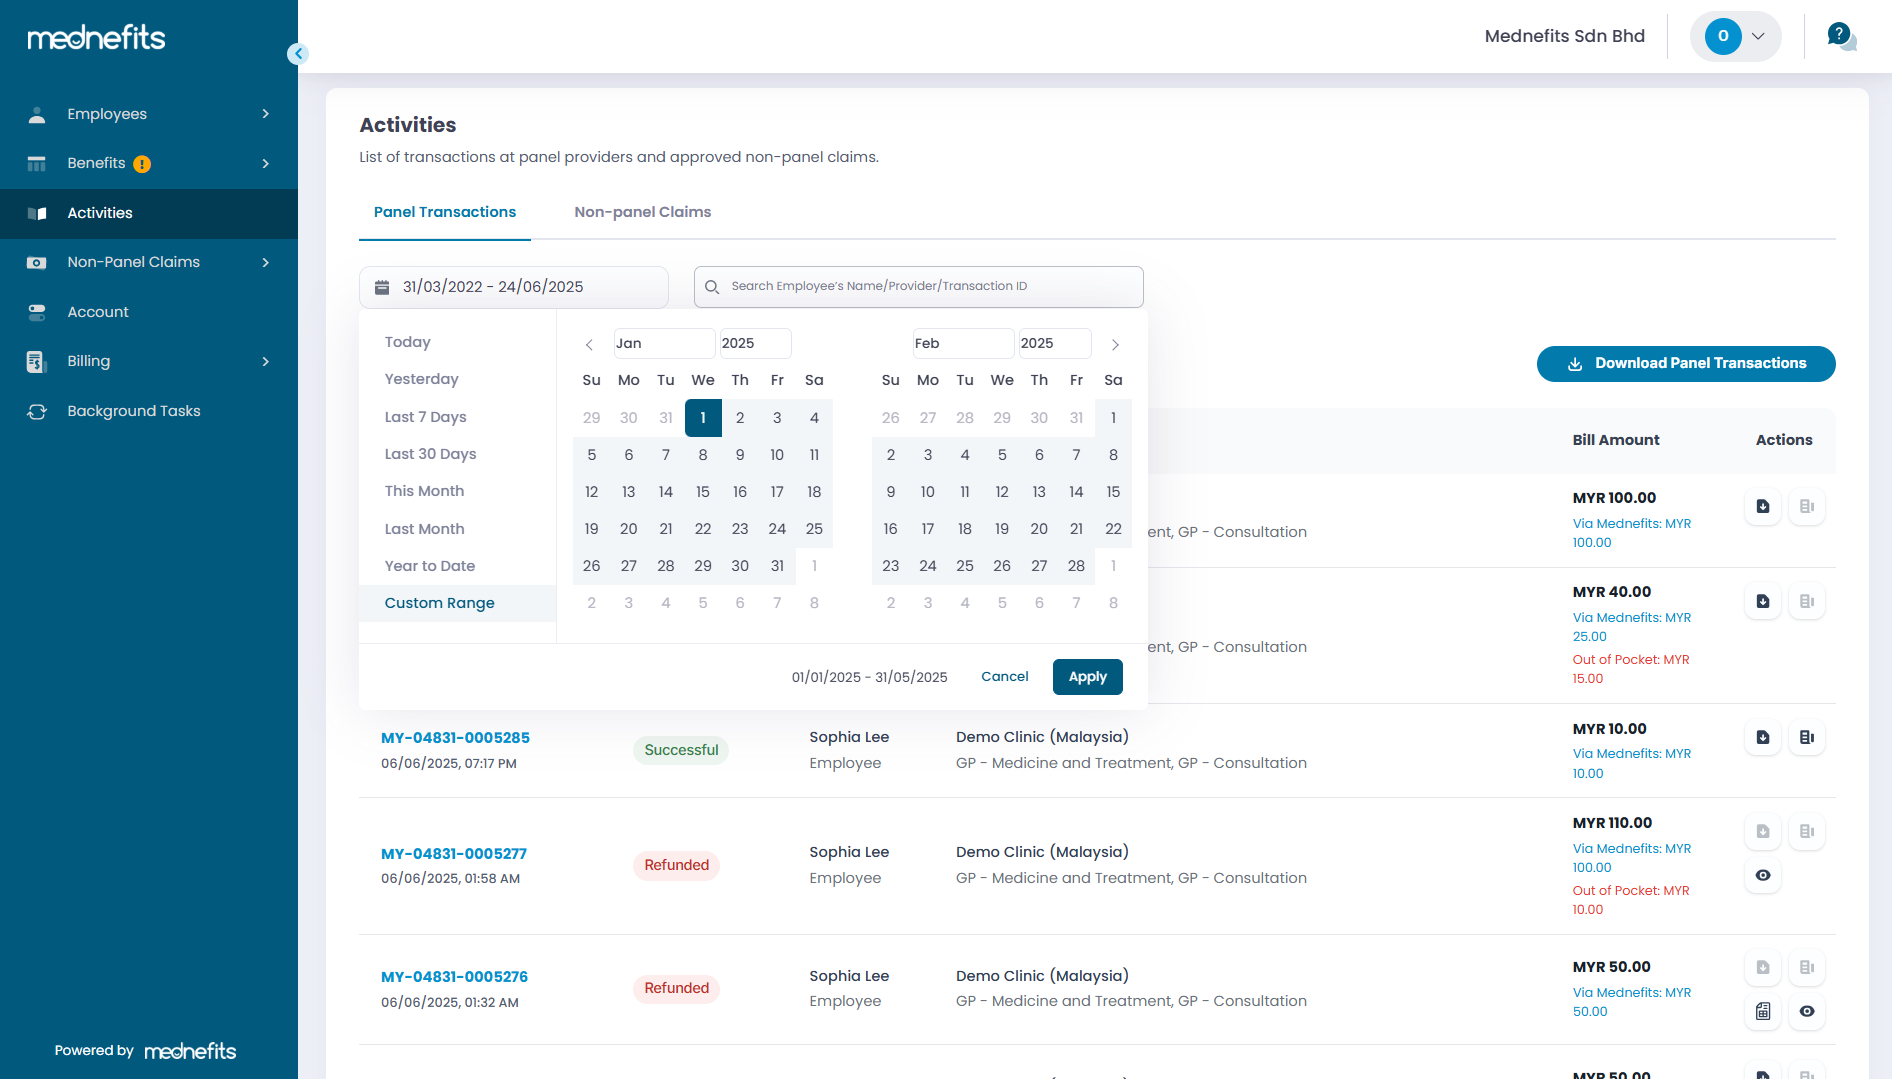The height and width of the screenshot is (1079, 1892).
Task: Open calculator icon for MYR 50.00 row
Action: coord(1763,1011)
